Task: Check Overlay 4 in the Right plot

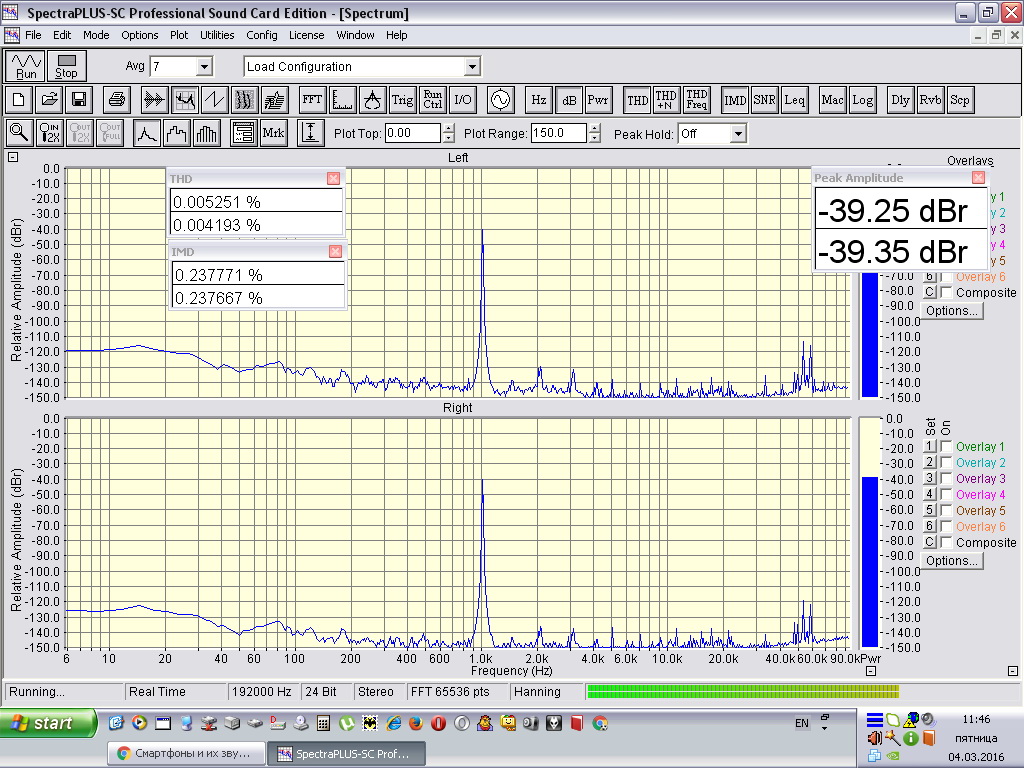Action: 946,495
